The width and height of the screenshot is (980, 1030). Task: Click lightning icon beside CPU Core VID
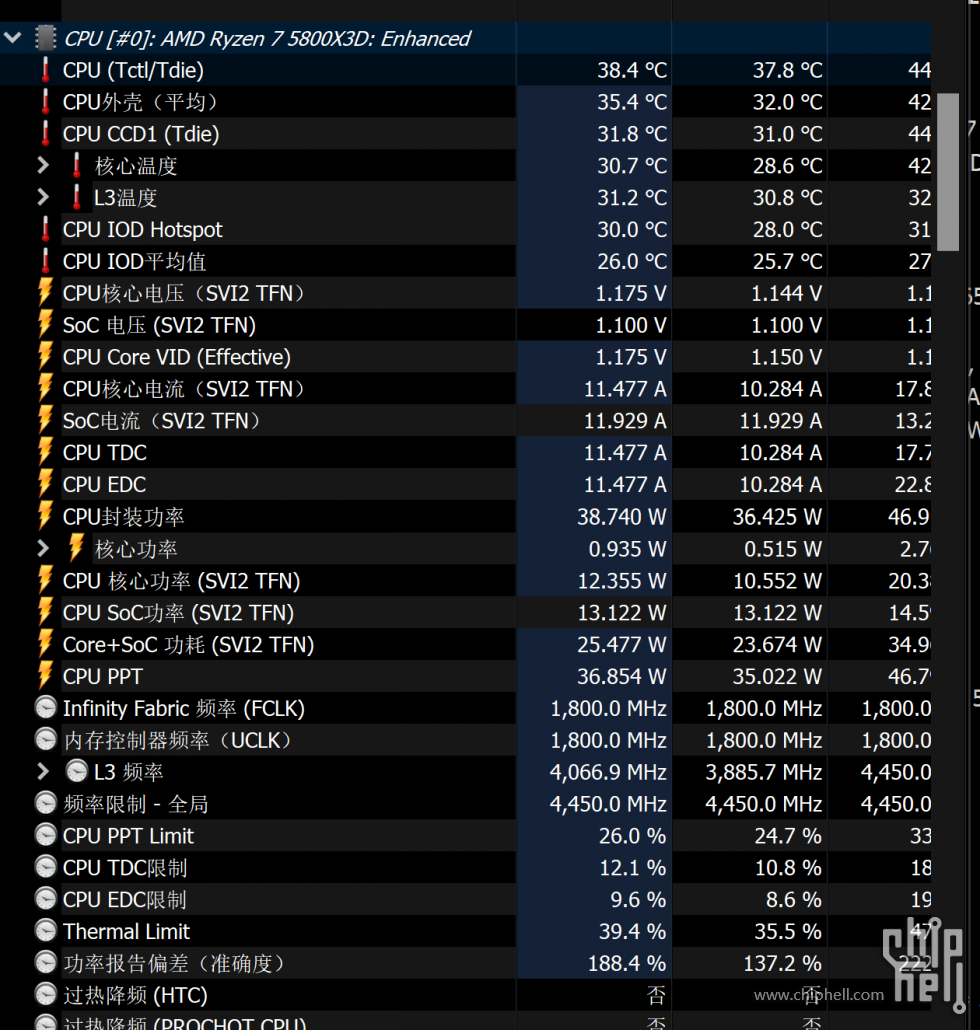click(x=45, y=357)
